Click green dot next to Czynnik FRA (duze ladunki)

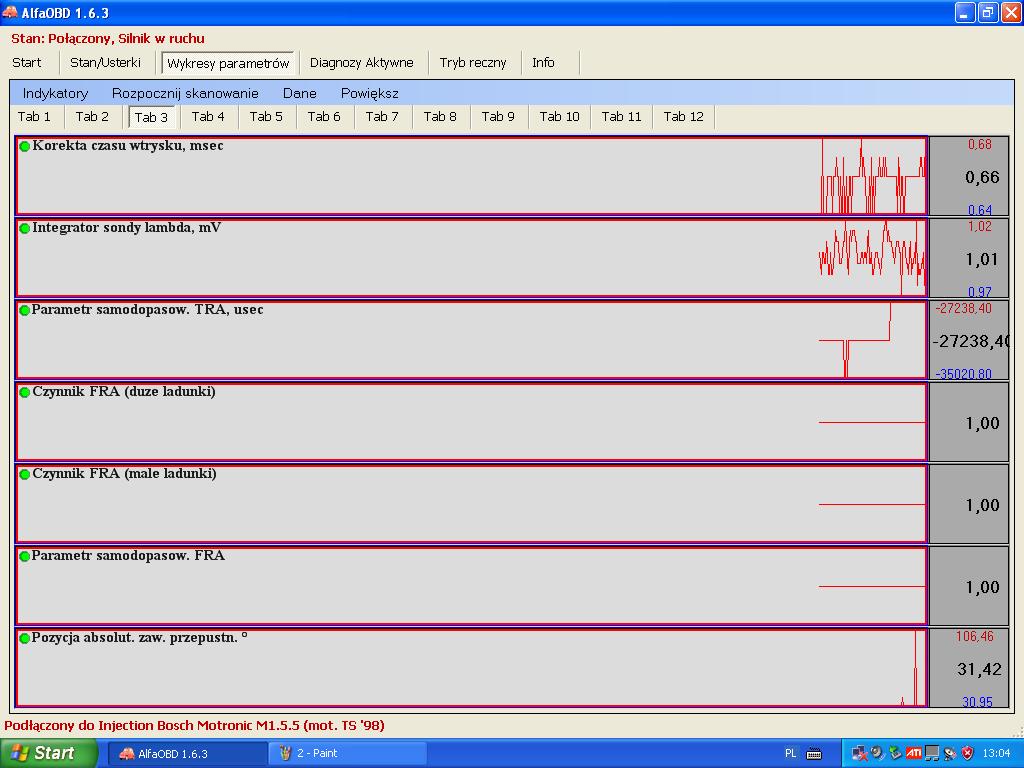25,392
